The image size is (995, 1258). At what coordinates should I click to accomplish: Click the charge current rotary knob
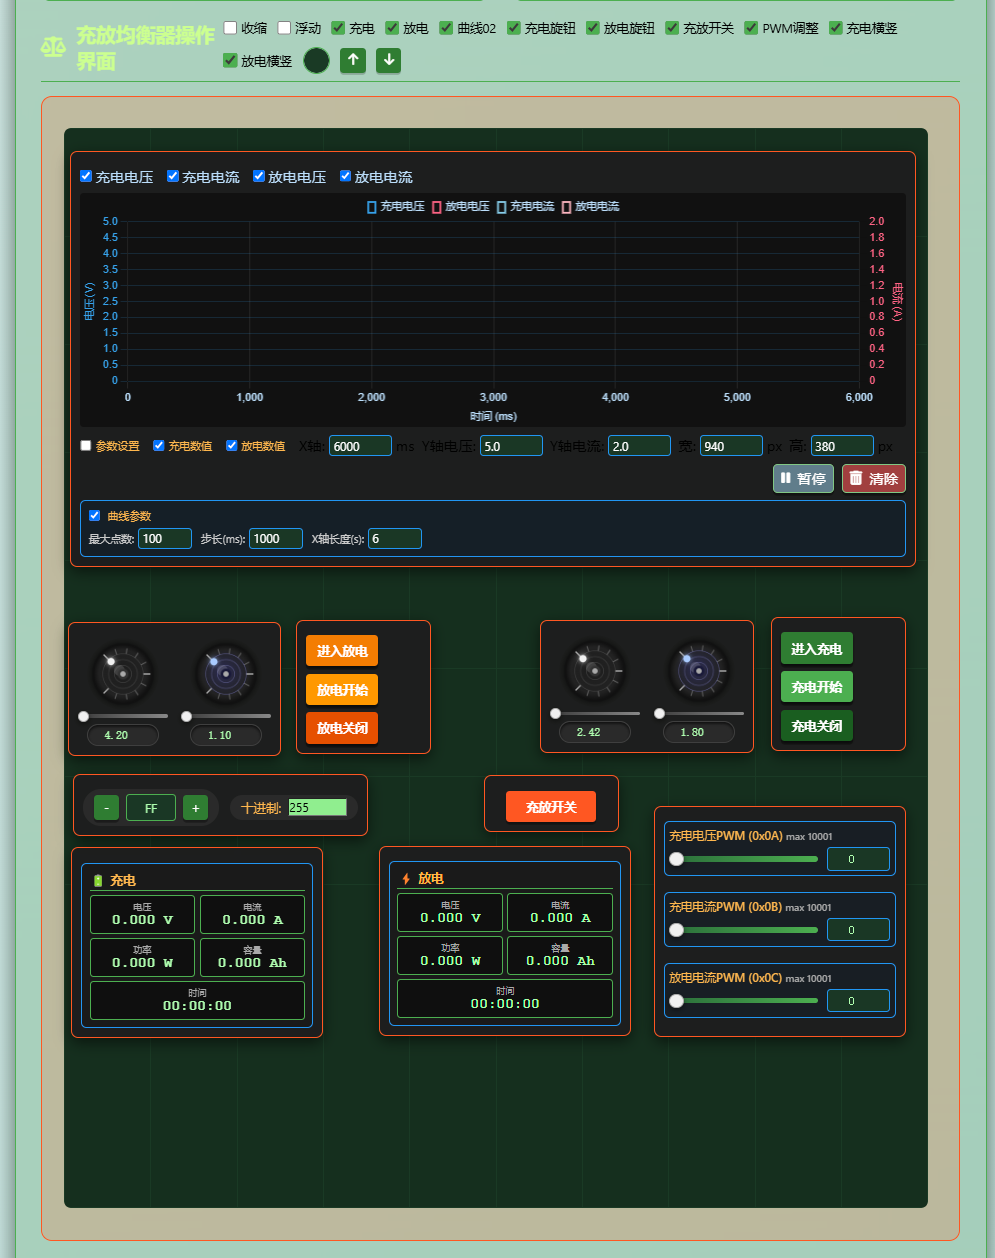click(x=698, y=670)
